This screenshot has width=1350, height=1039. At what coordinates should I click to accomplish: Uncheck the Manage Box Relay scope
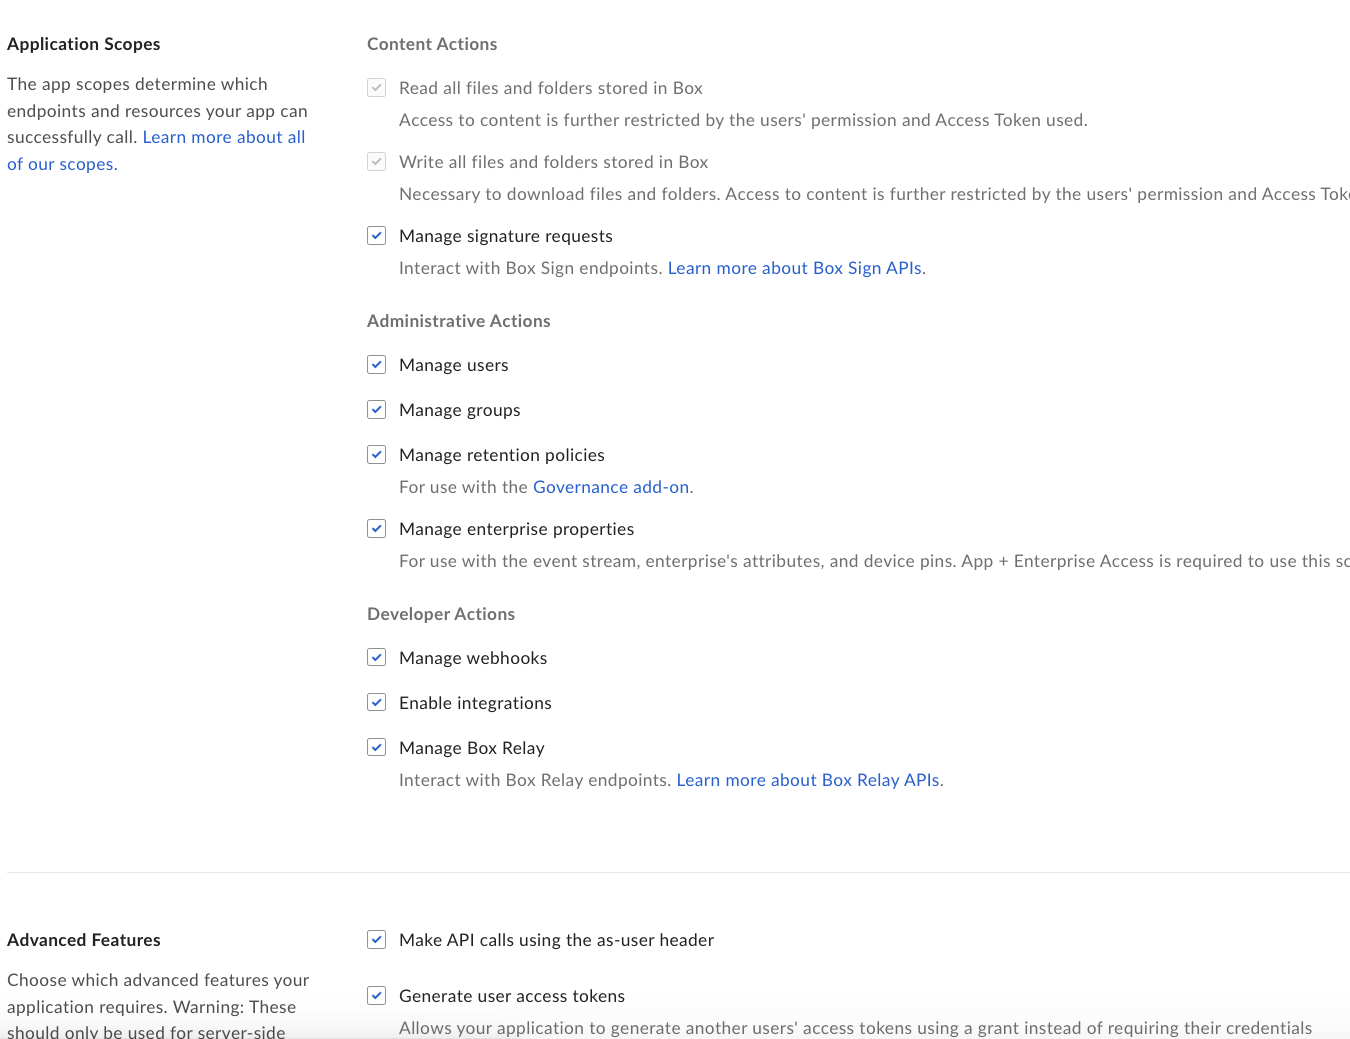tap(377, 748)
